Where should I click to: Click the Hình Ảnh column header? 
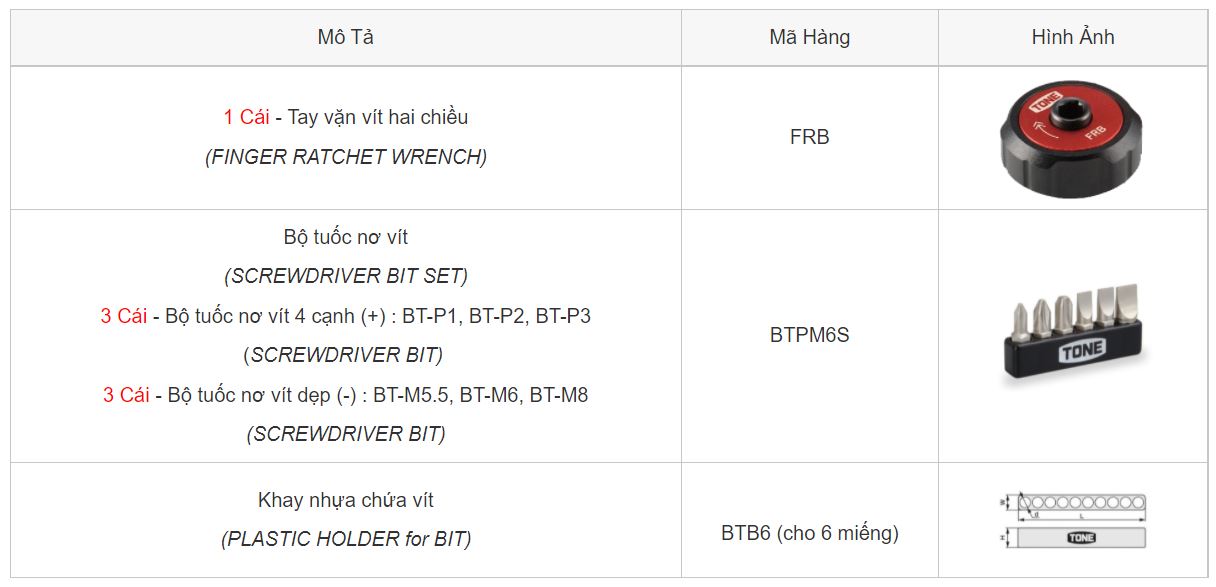(1072, 37)
